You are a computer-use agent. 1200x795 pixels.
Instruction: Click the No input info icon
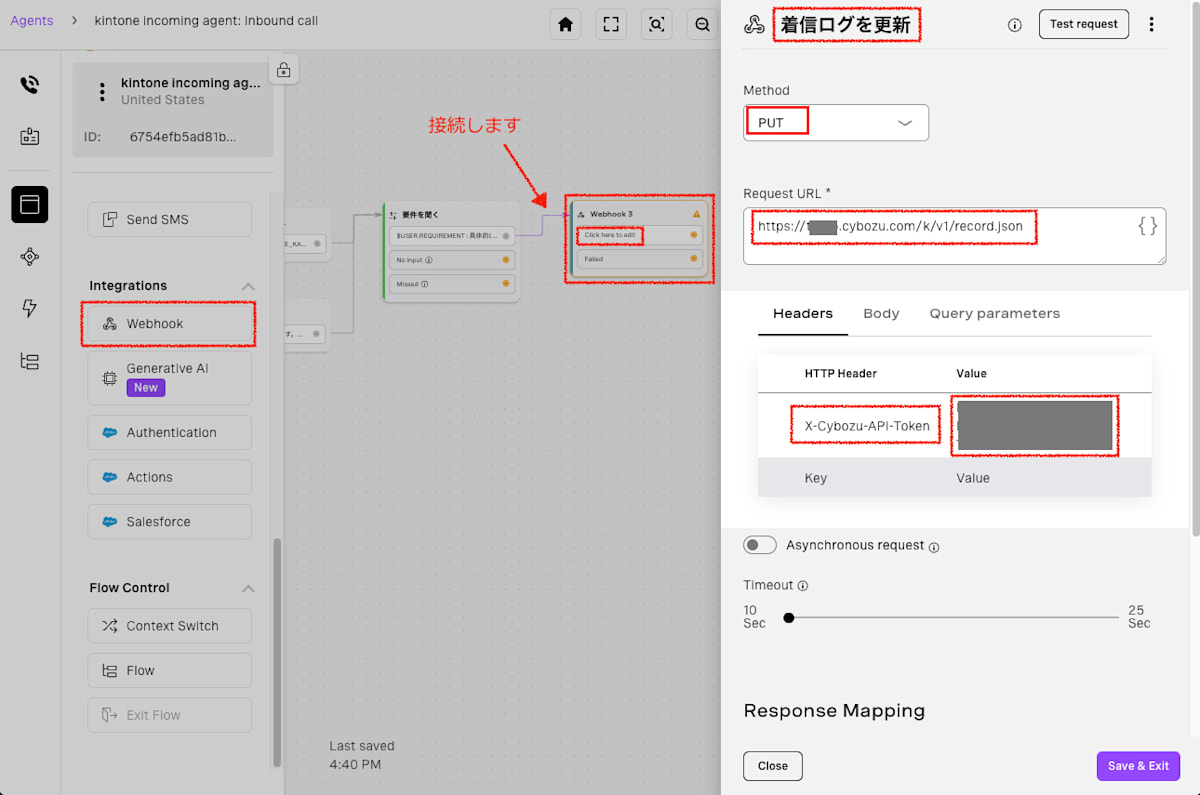tap(429, 260)
